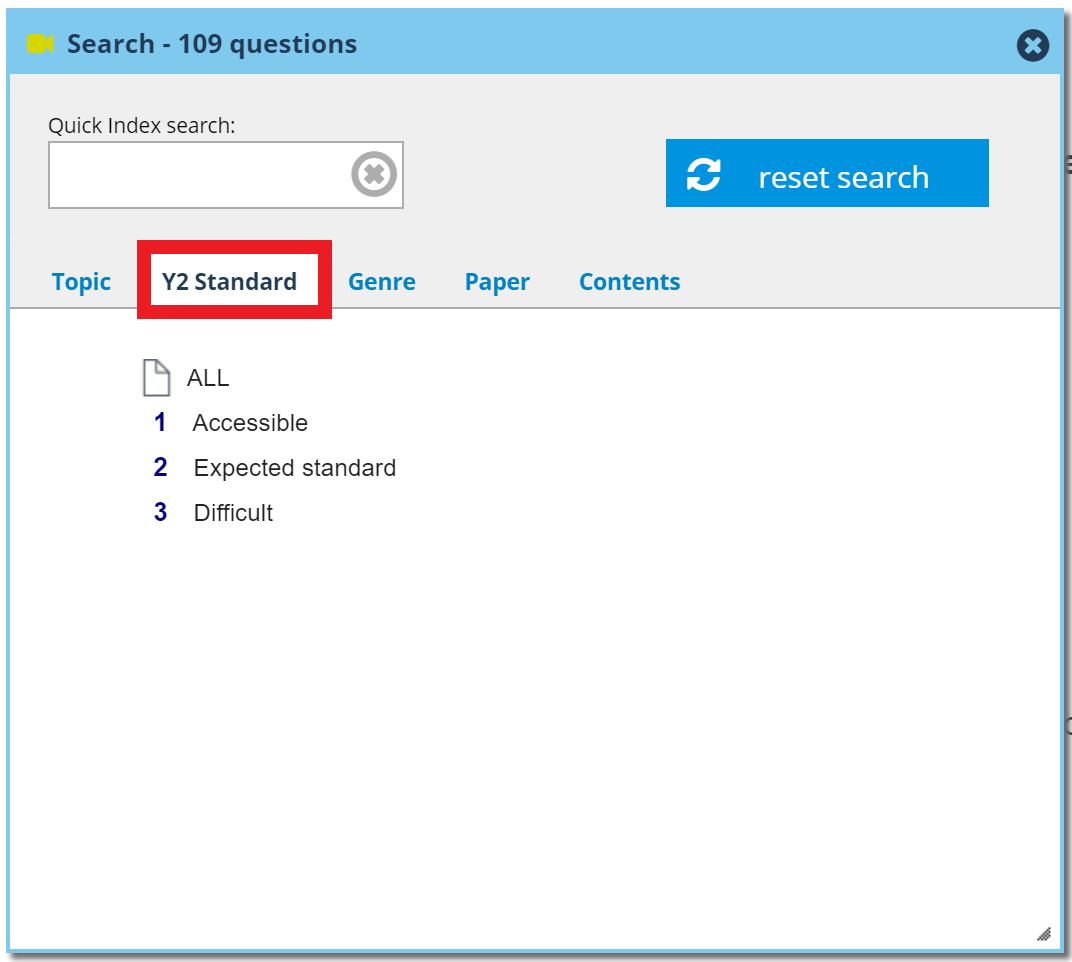Screen dimensions: 1072x962
Task: Filter by Accessible standard
Action: (250, 423)
